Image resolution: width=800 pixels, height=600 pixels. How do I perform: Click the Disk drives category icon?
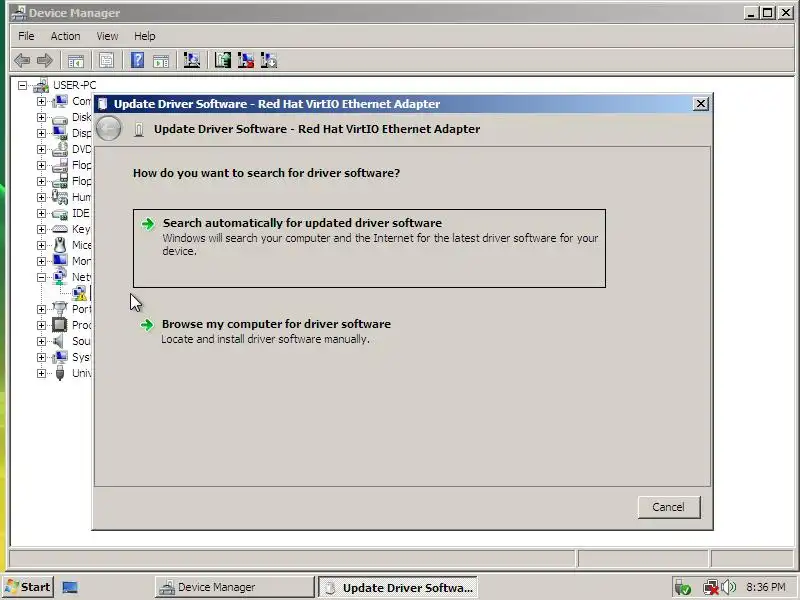[x=60, y=118]
